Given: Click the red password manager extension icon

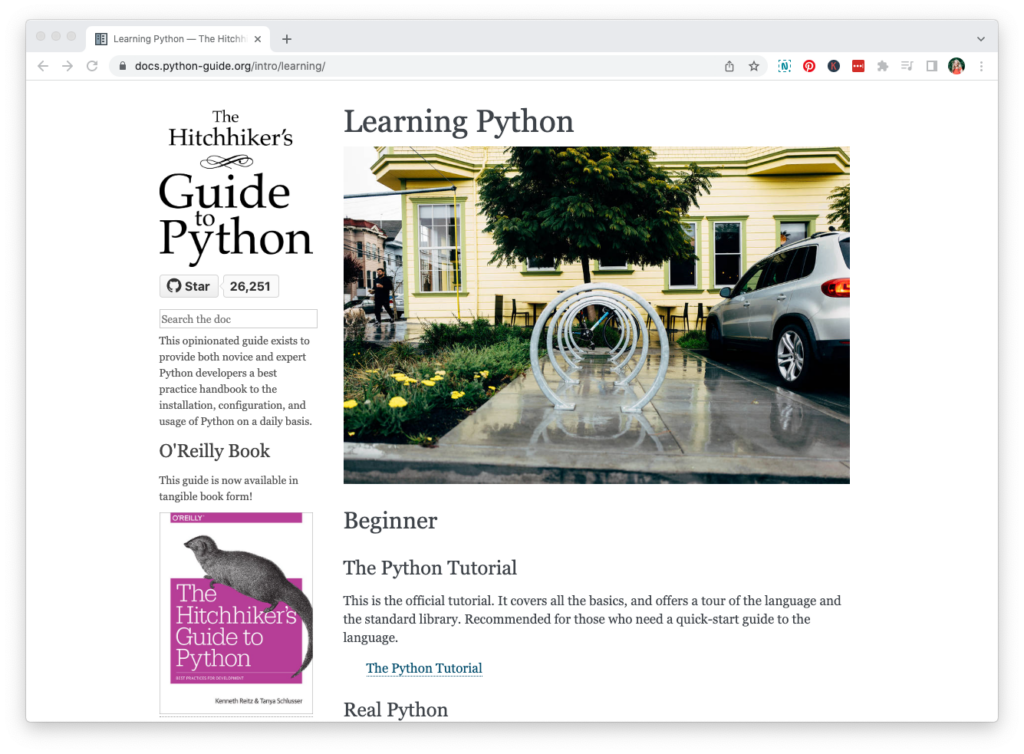Looking at the screenshot, I should point(858,66).
